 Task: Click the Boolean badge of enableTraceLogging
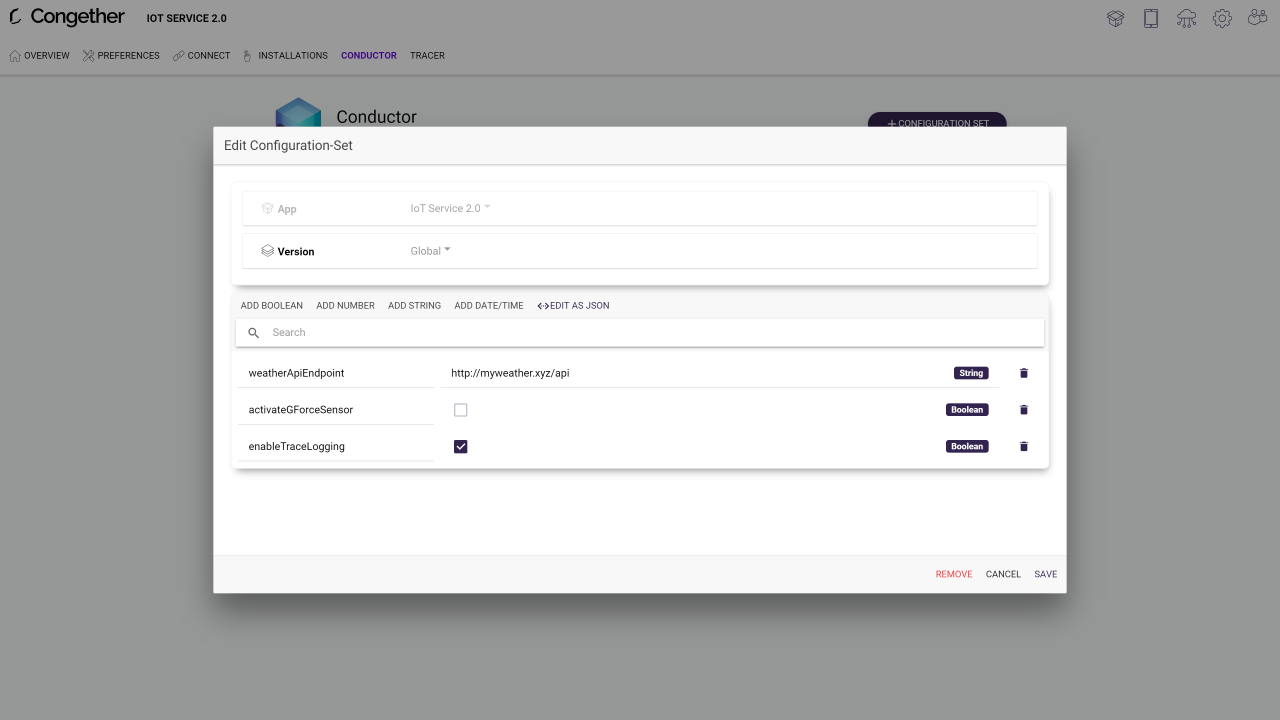tap(967, 446)
